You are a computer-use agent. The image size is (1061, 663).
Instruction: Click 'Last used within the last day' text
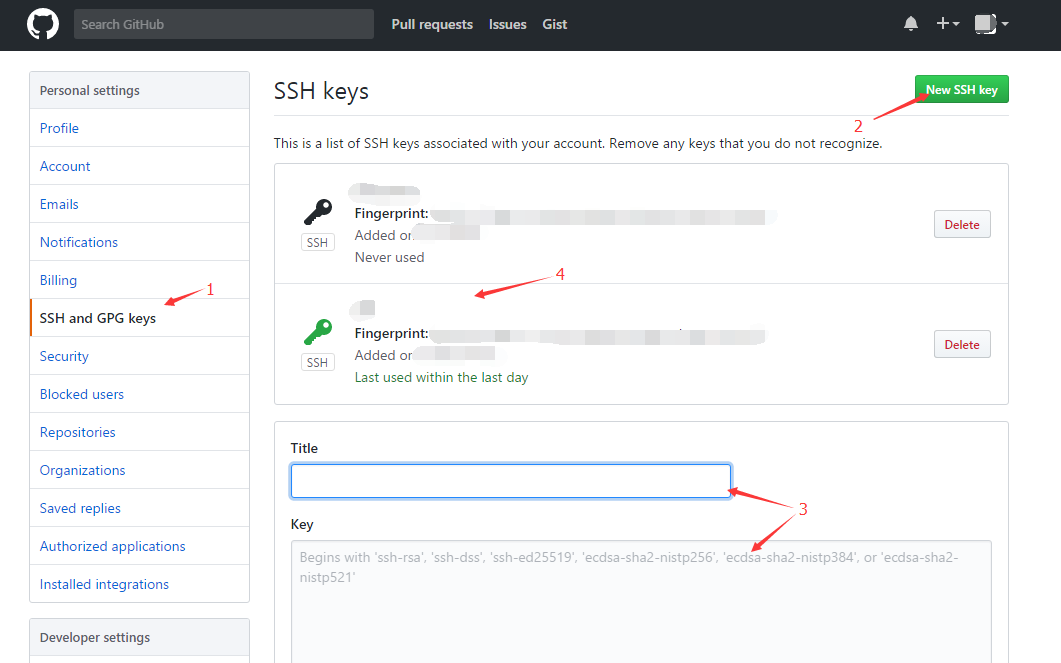pos(441,377)
